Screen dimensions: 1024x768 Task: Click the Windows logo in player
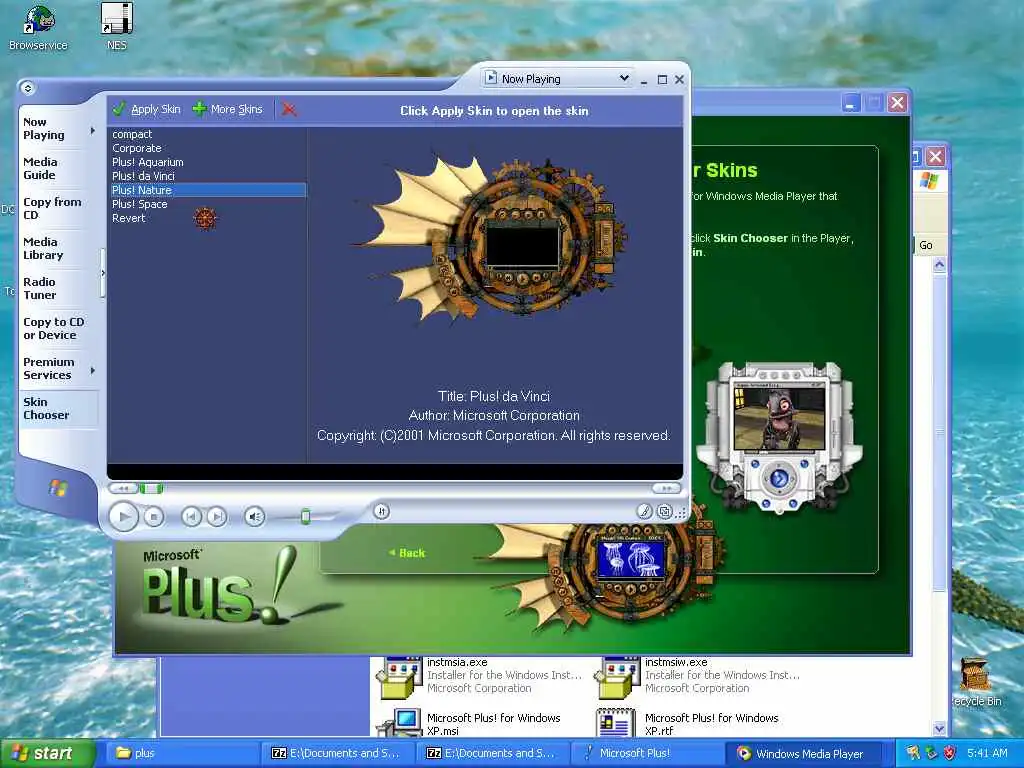[58, 487]
